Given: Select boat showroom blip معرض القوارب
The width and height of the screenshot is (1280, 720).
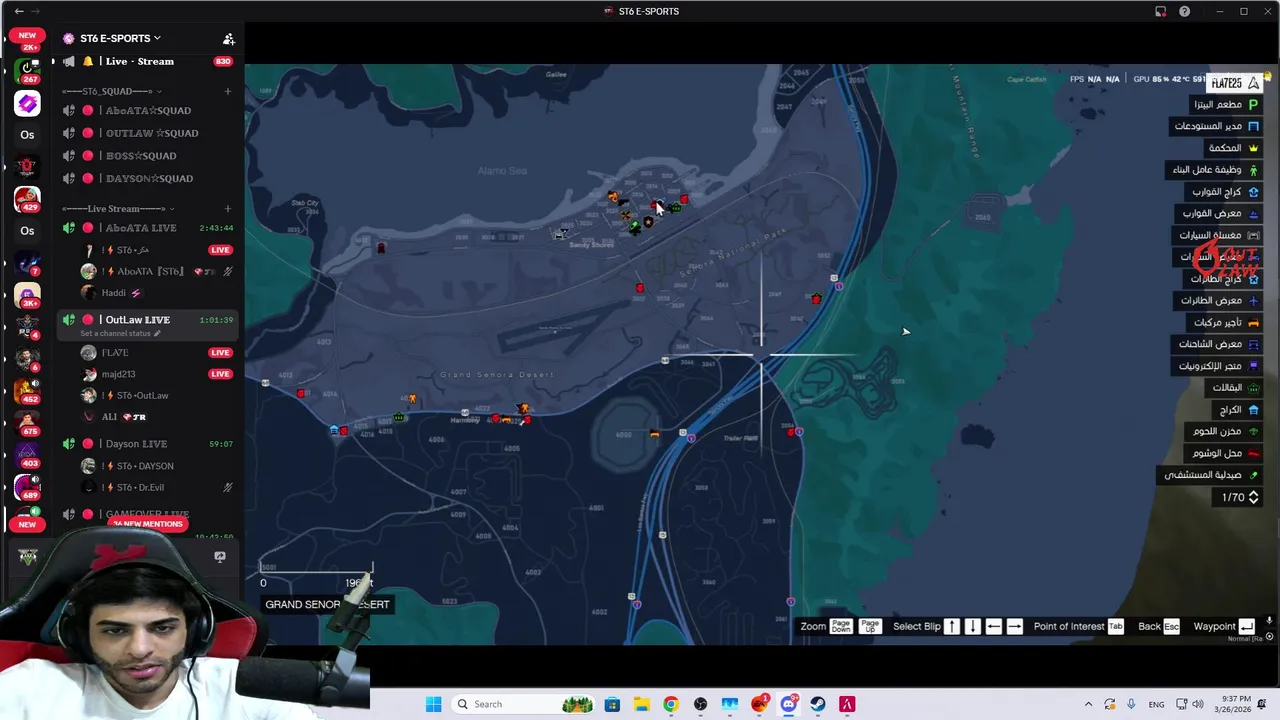Looking at the screenshot, I should click(1220, 213).
